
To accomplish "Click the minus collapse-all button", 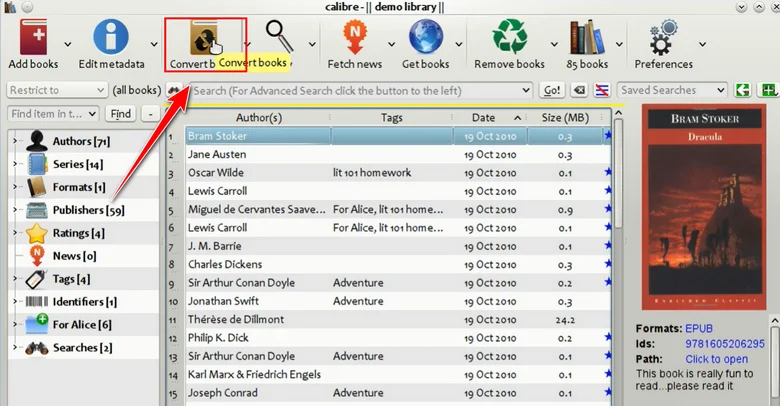I will click(150, 114).
